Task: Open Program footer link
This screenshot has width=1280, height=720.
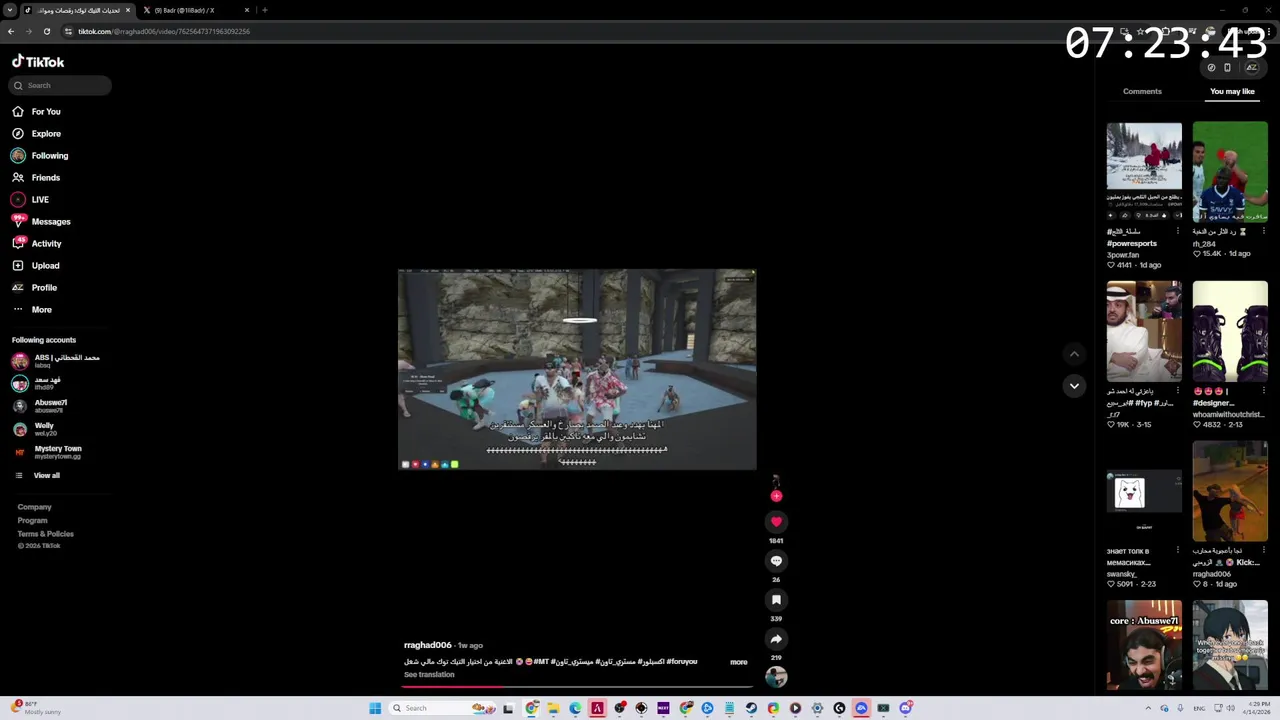Action: 32,520
